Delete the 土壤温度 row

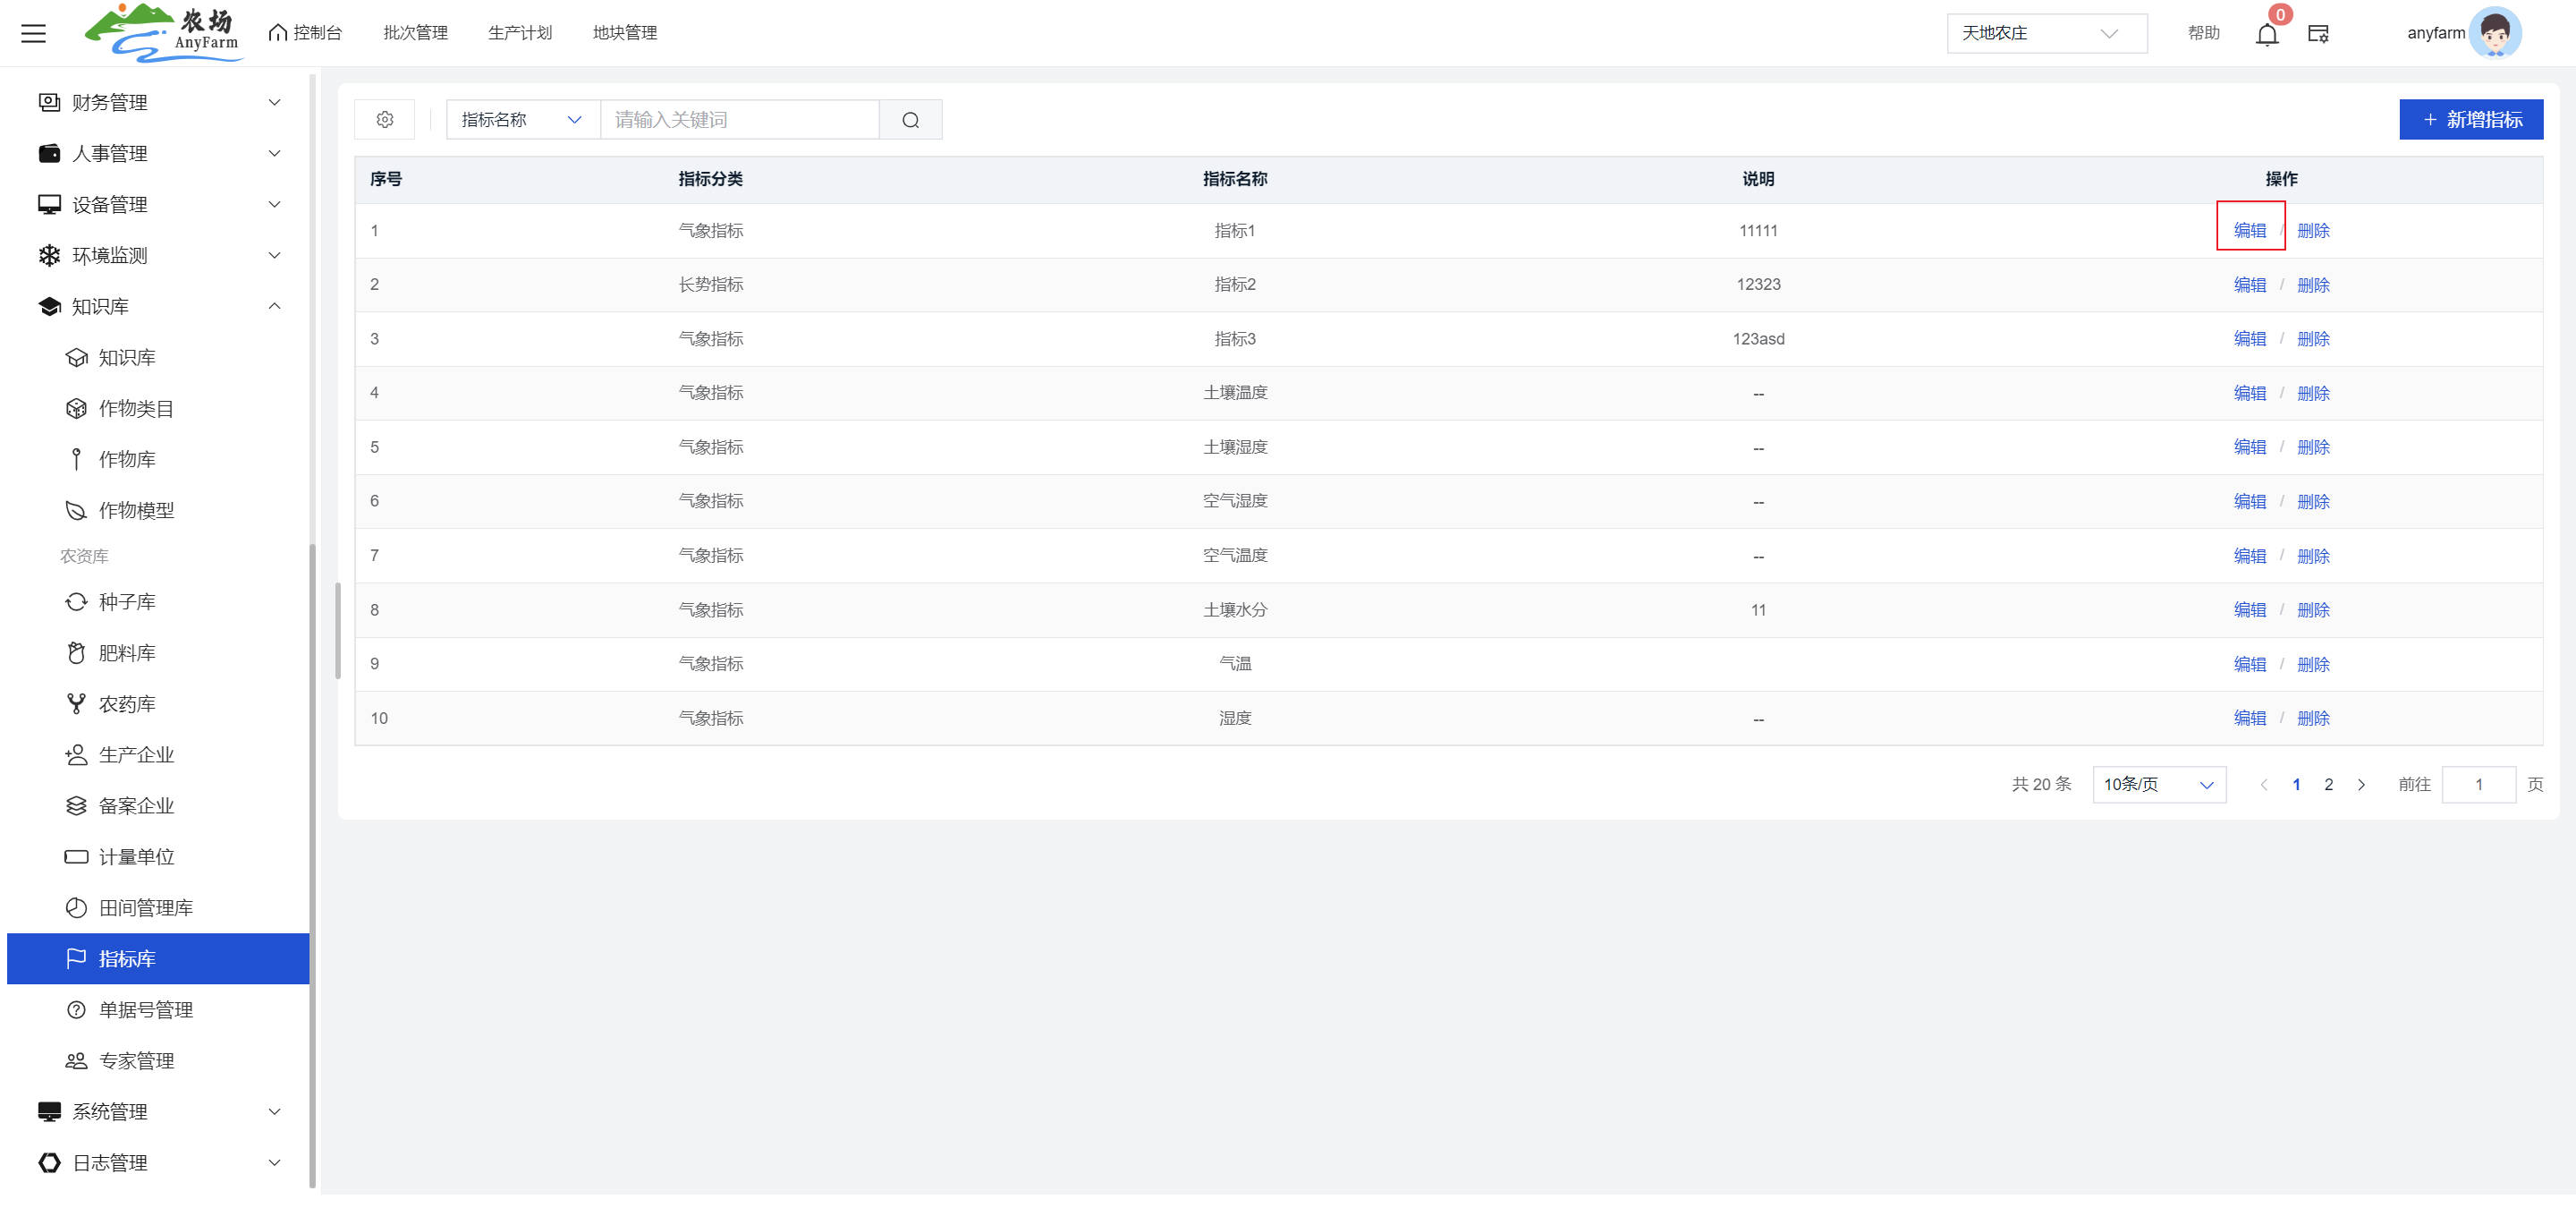(x=2312, y=394)
